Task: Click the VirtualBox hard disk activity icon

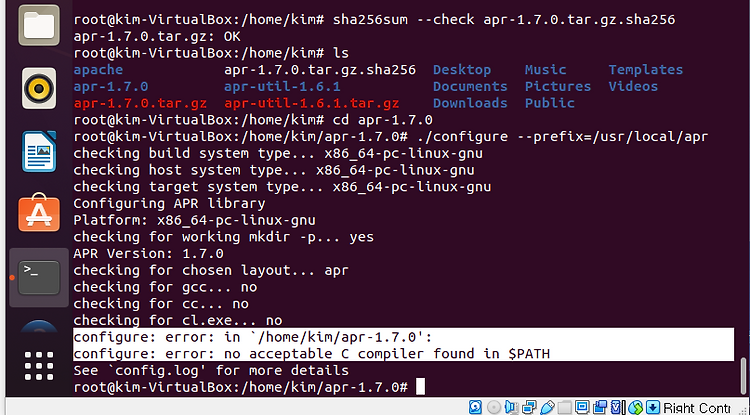Action: 475,407
